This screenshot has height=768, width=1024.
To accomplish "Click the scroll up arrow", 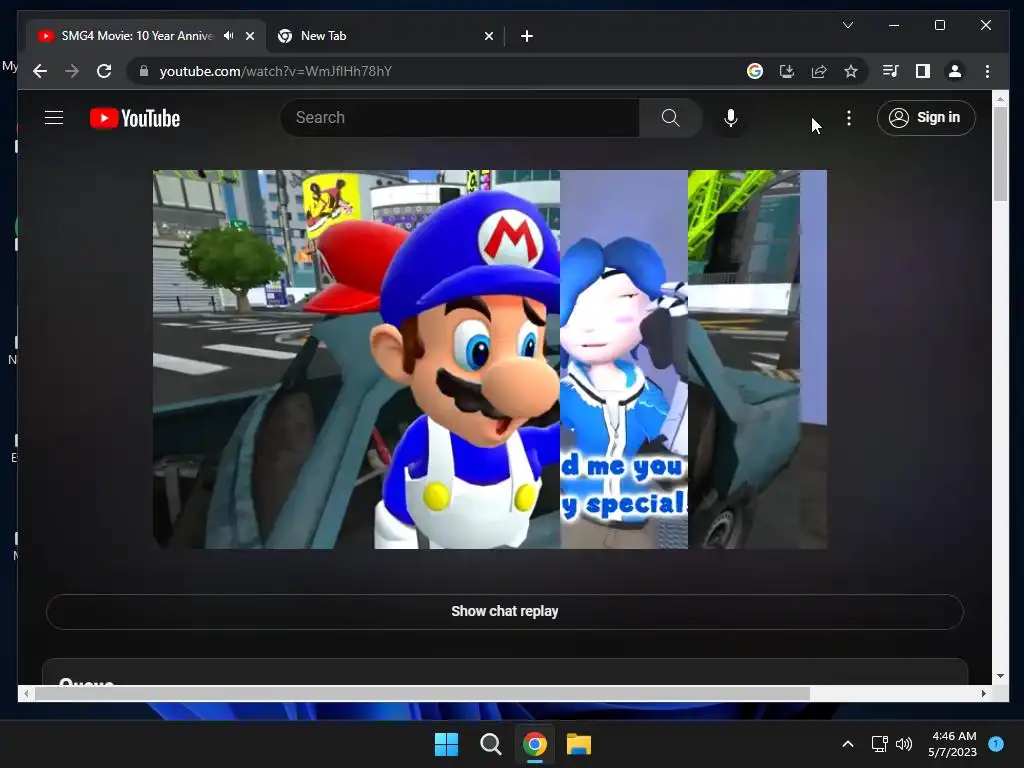I will [1000, 99].
